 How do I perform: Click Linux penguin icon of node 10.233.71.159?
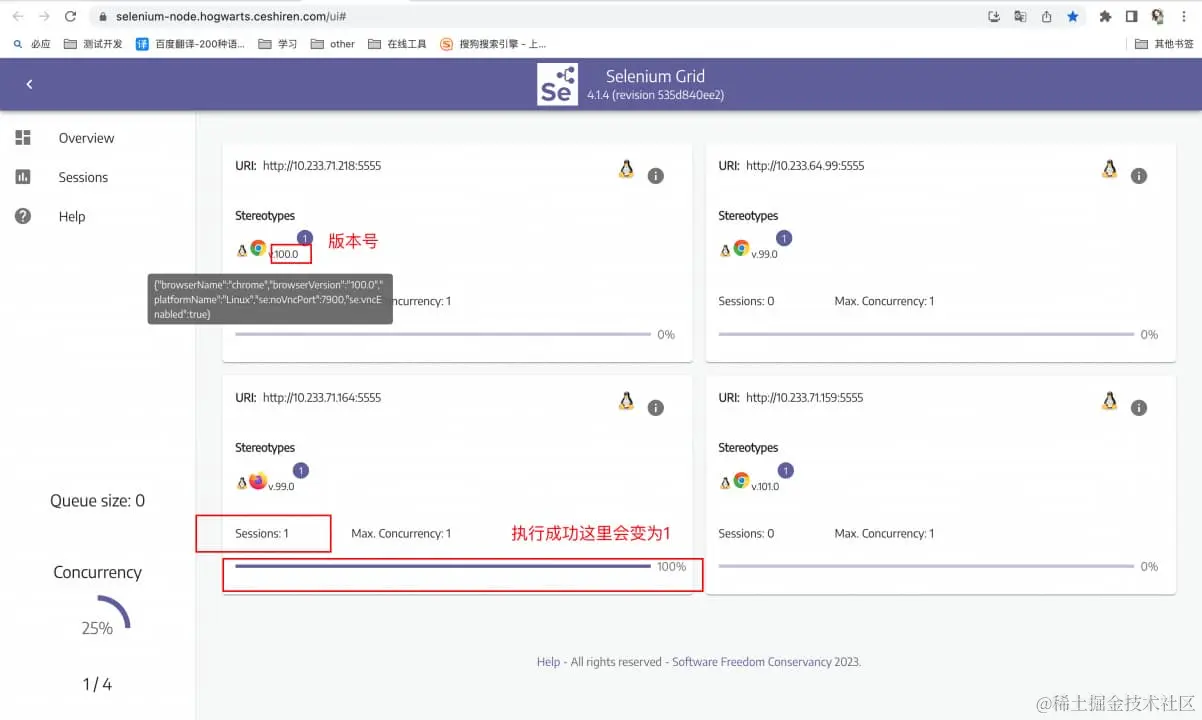click(x=1109, y=401)
